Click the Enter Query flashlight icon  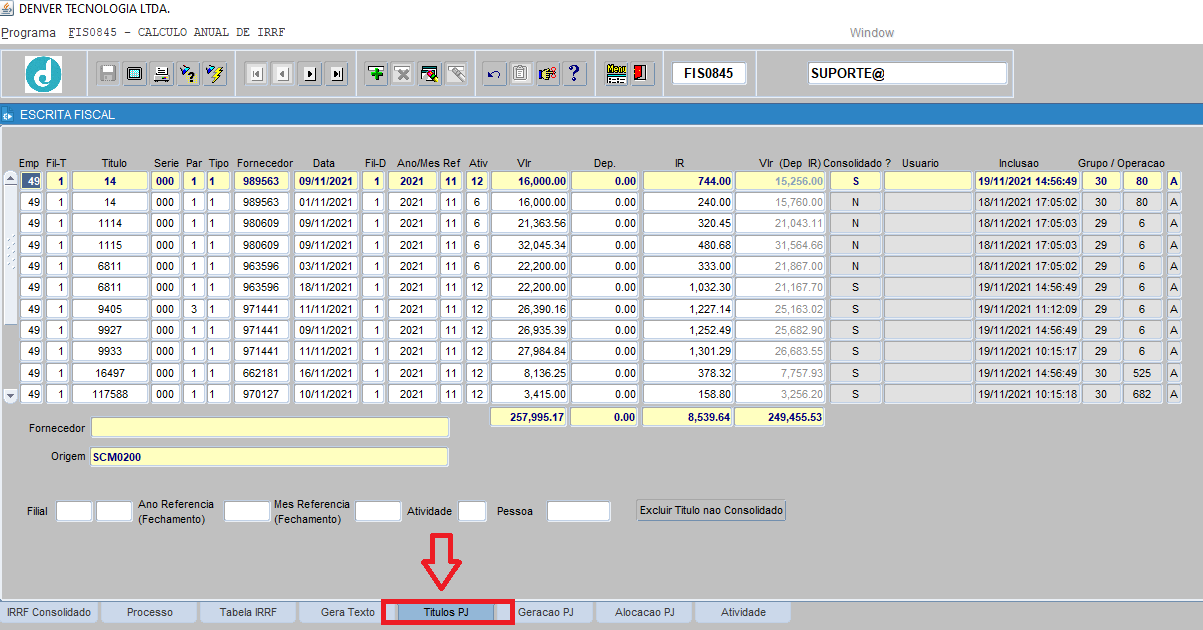(188, 74)
